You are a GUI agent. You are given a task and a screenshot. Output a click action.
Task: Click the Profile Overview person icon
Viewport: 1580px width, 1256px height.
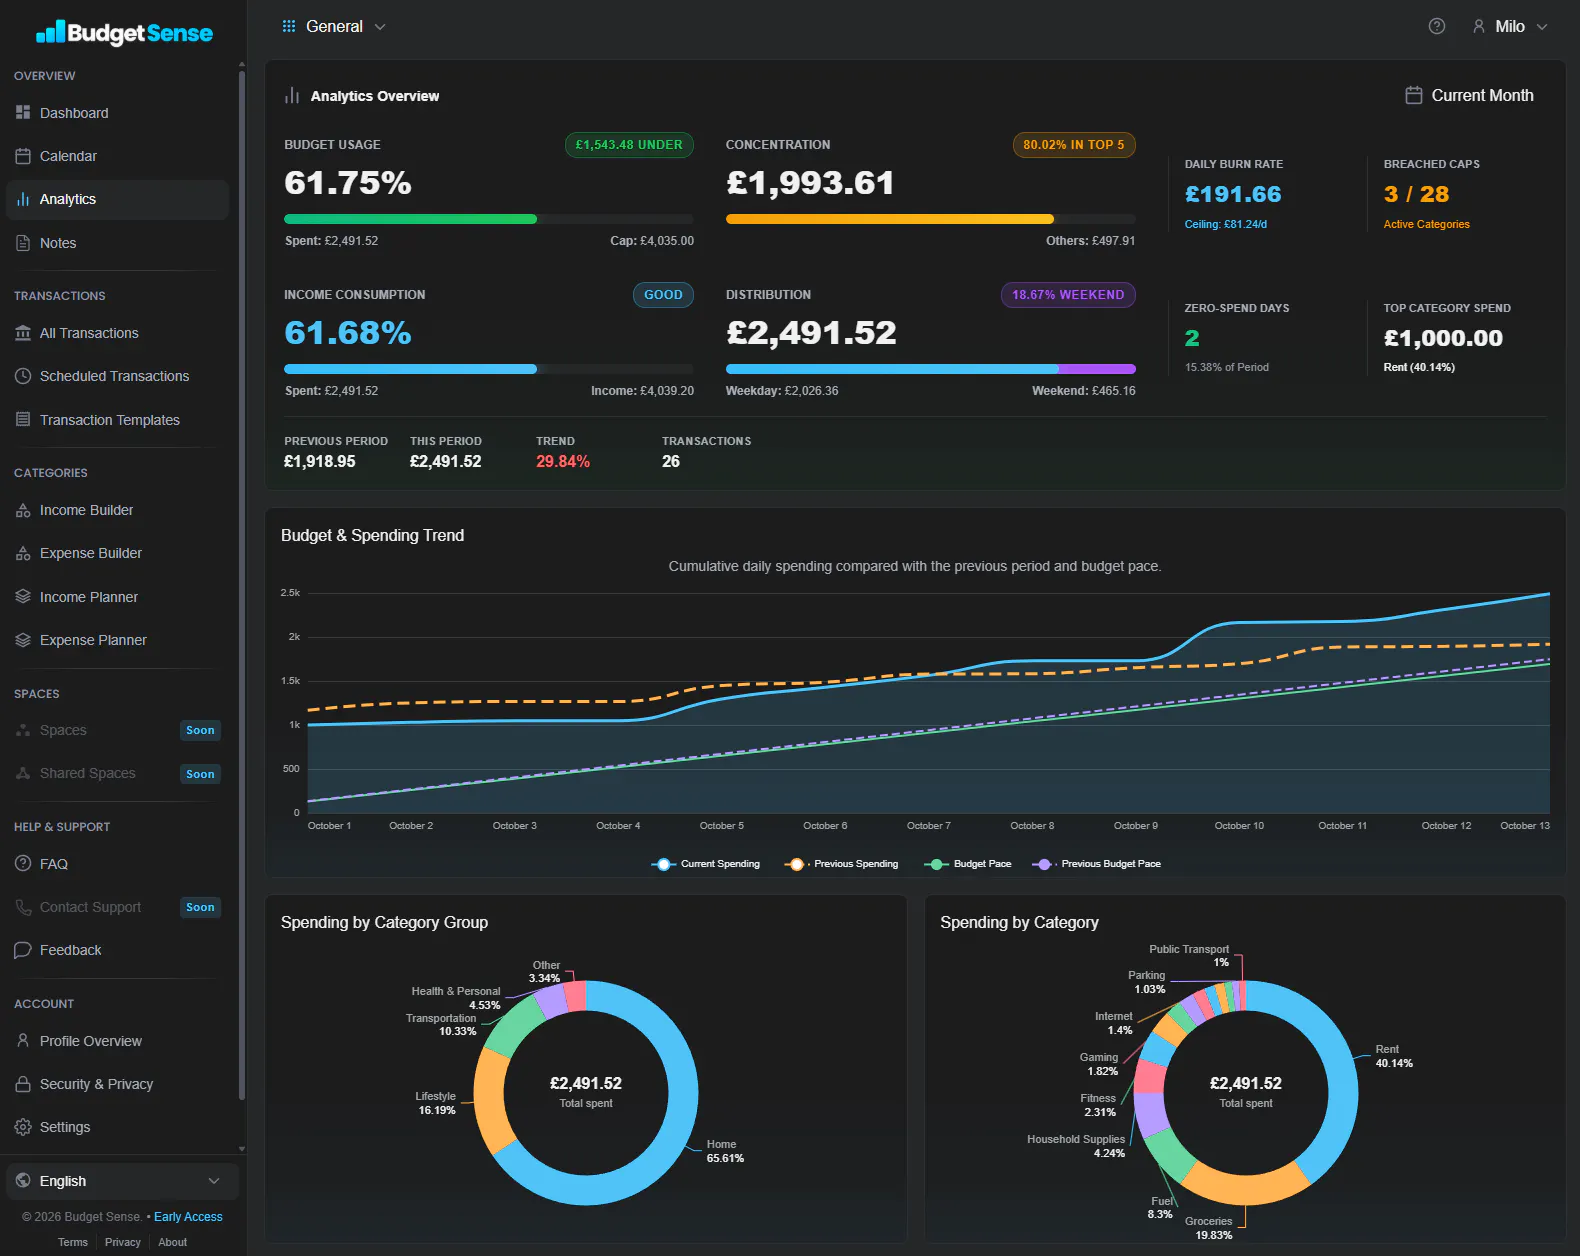pos(23,1041)
